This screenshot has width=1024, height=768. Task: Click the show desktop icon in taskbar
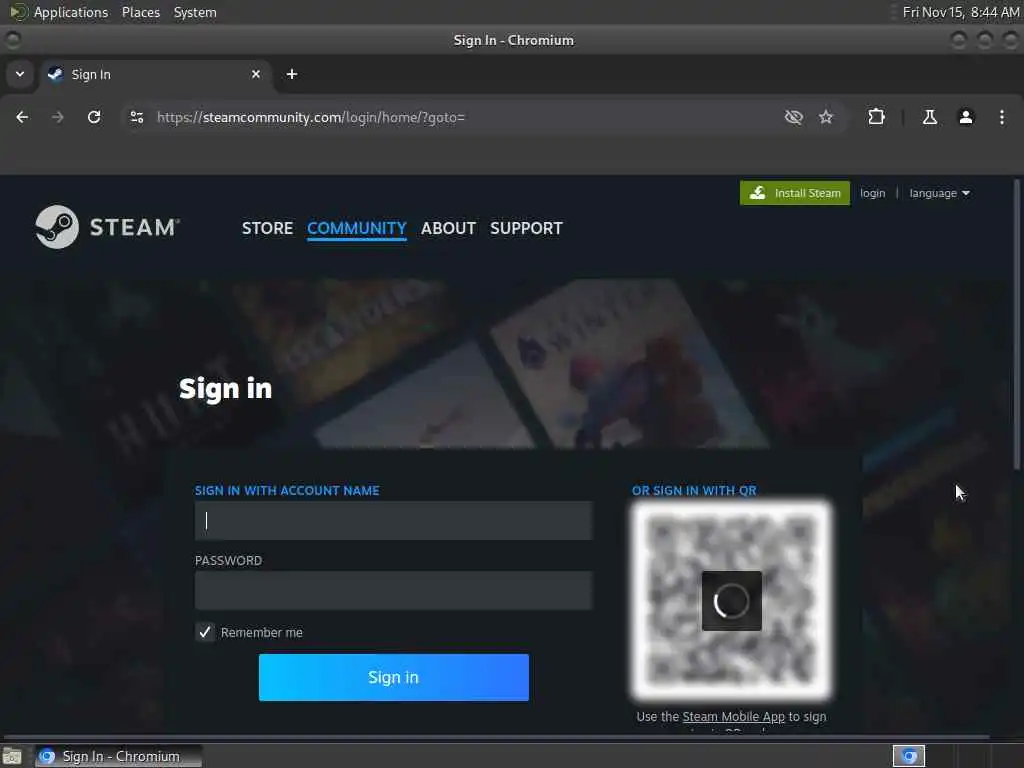click(12, 756)
